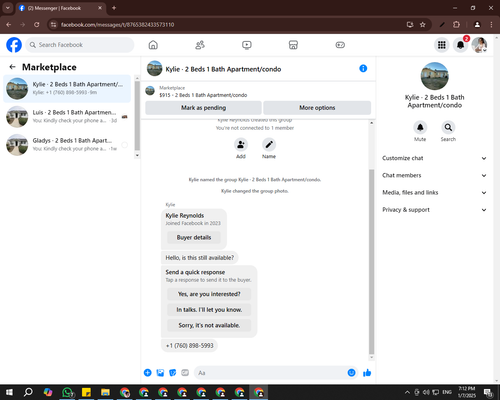Reload the page in browser
The image size is (500, 400).
point(37,25)
